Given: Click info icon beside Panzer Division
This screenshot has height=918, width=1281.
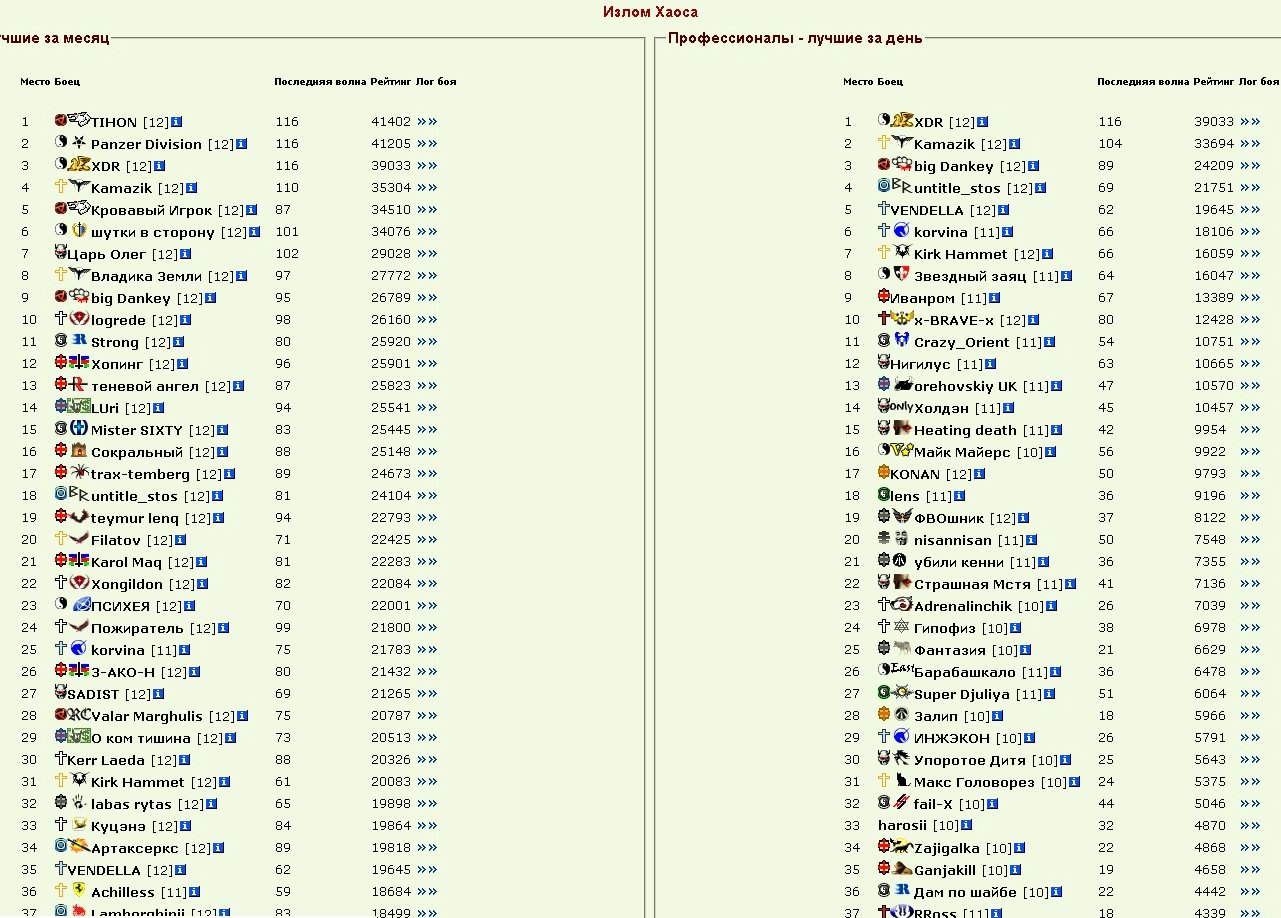Looking at the screenshot, I should point(241,144).
